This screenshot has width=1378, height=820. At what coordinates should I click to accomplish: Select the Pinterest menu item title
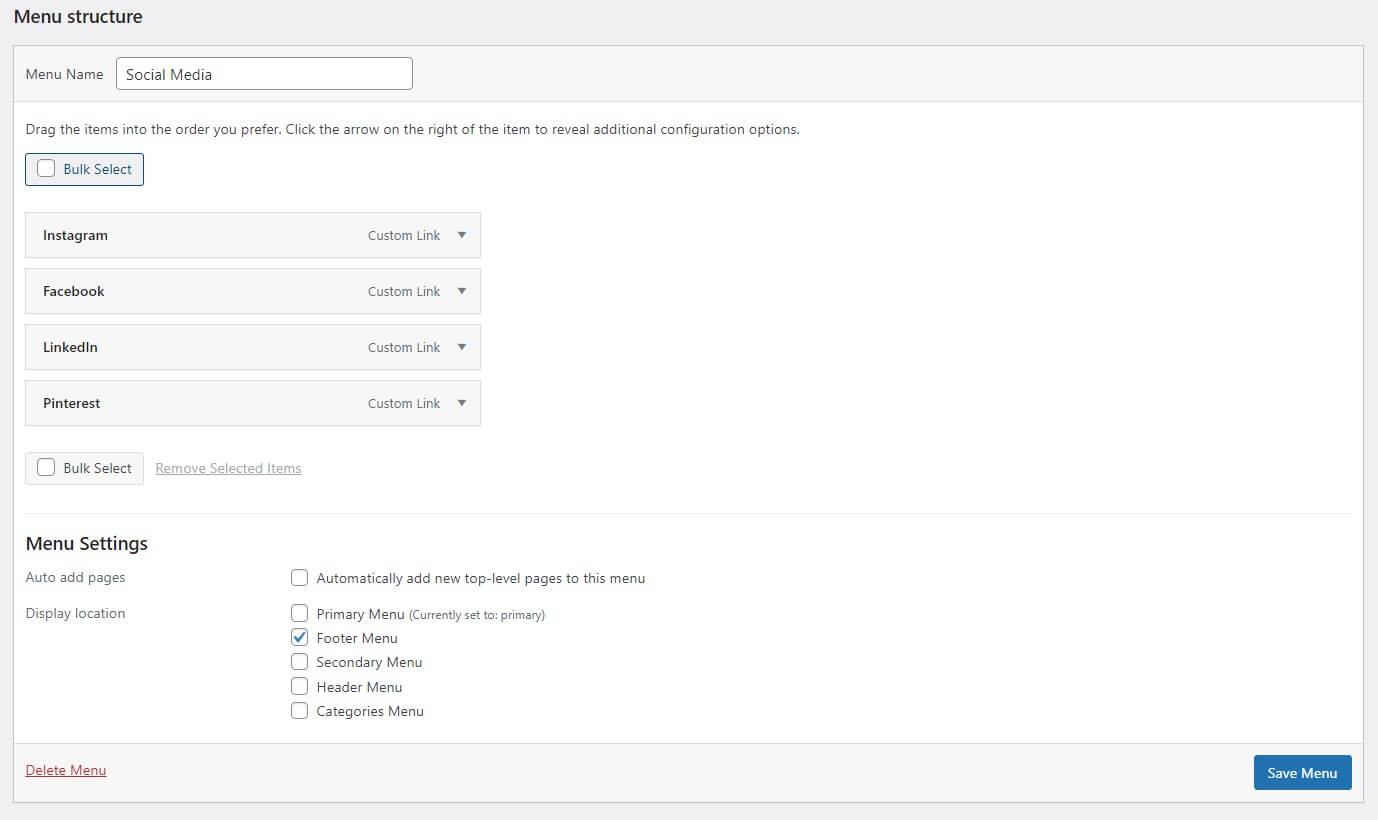click(72, 403)
